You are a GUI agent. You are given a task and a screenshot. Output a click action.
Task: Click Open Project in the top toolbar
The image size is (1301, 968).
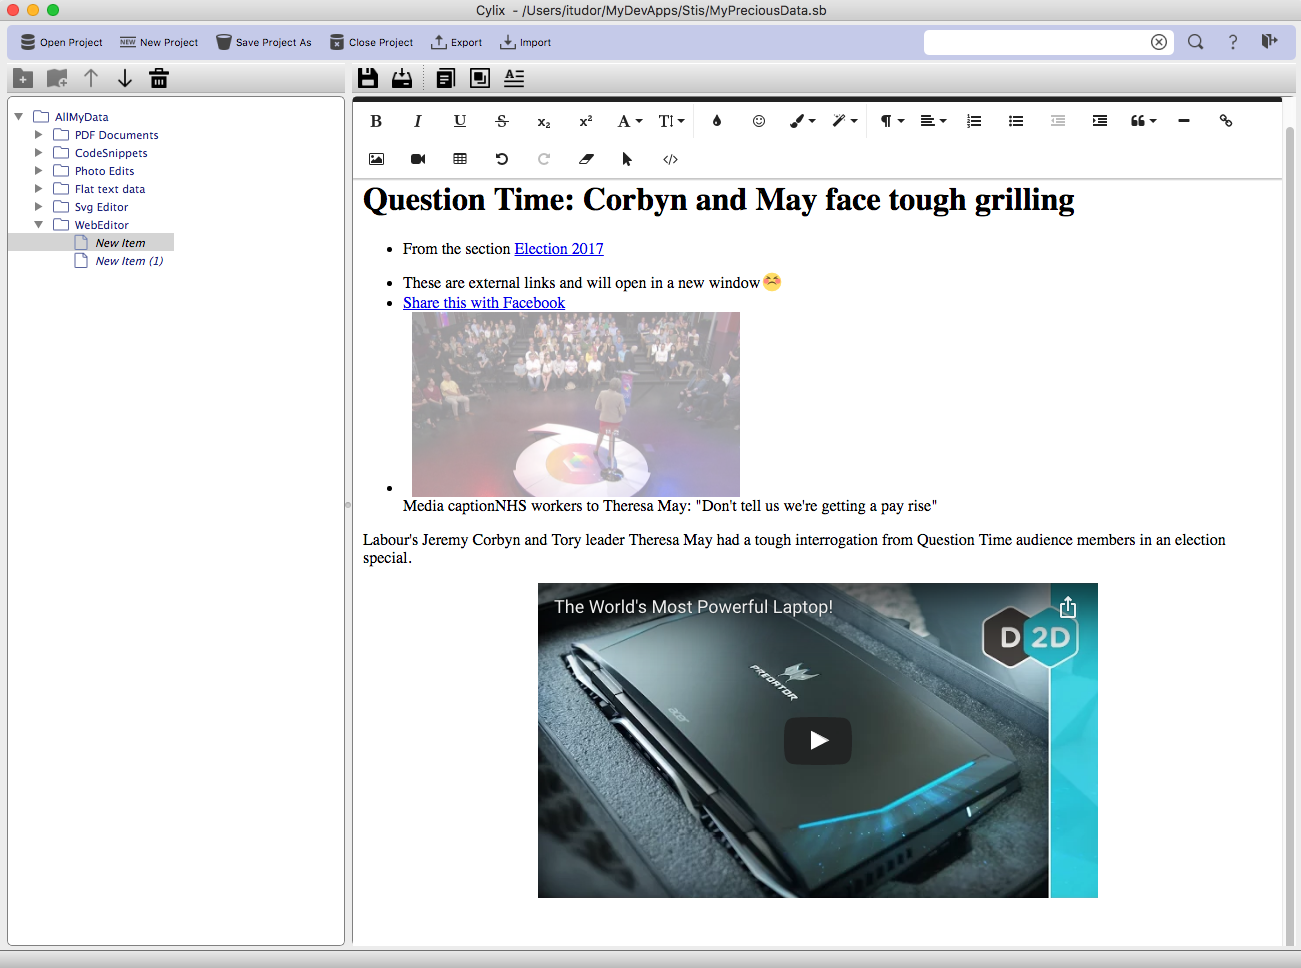click(x=61, y=42)
